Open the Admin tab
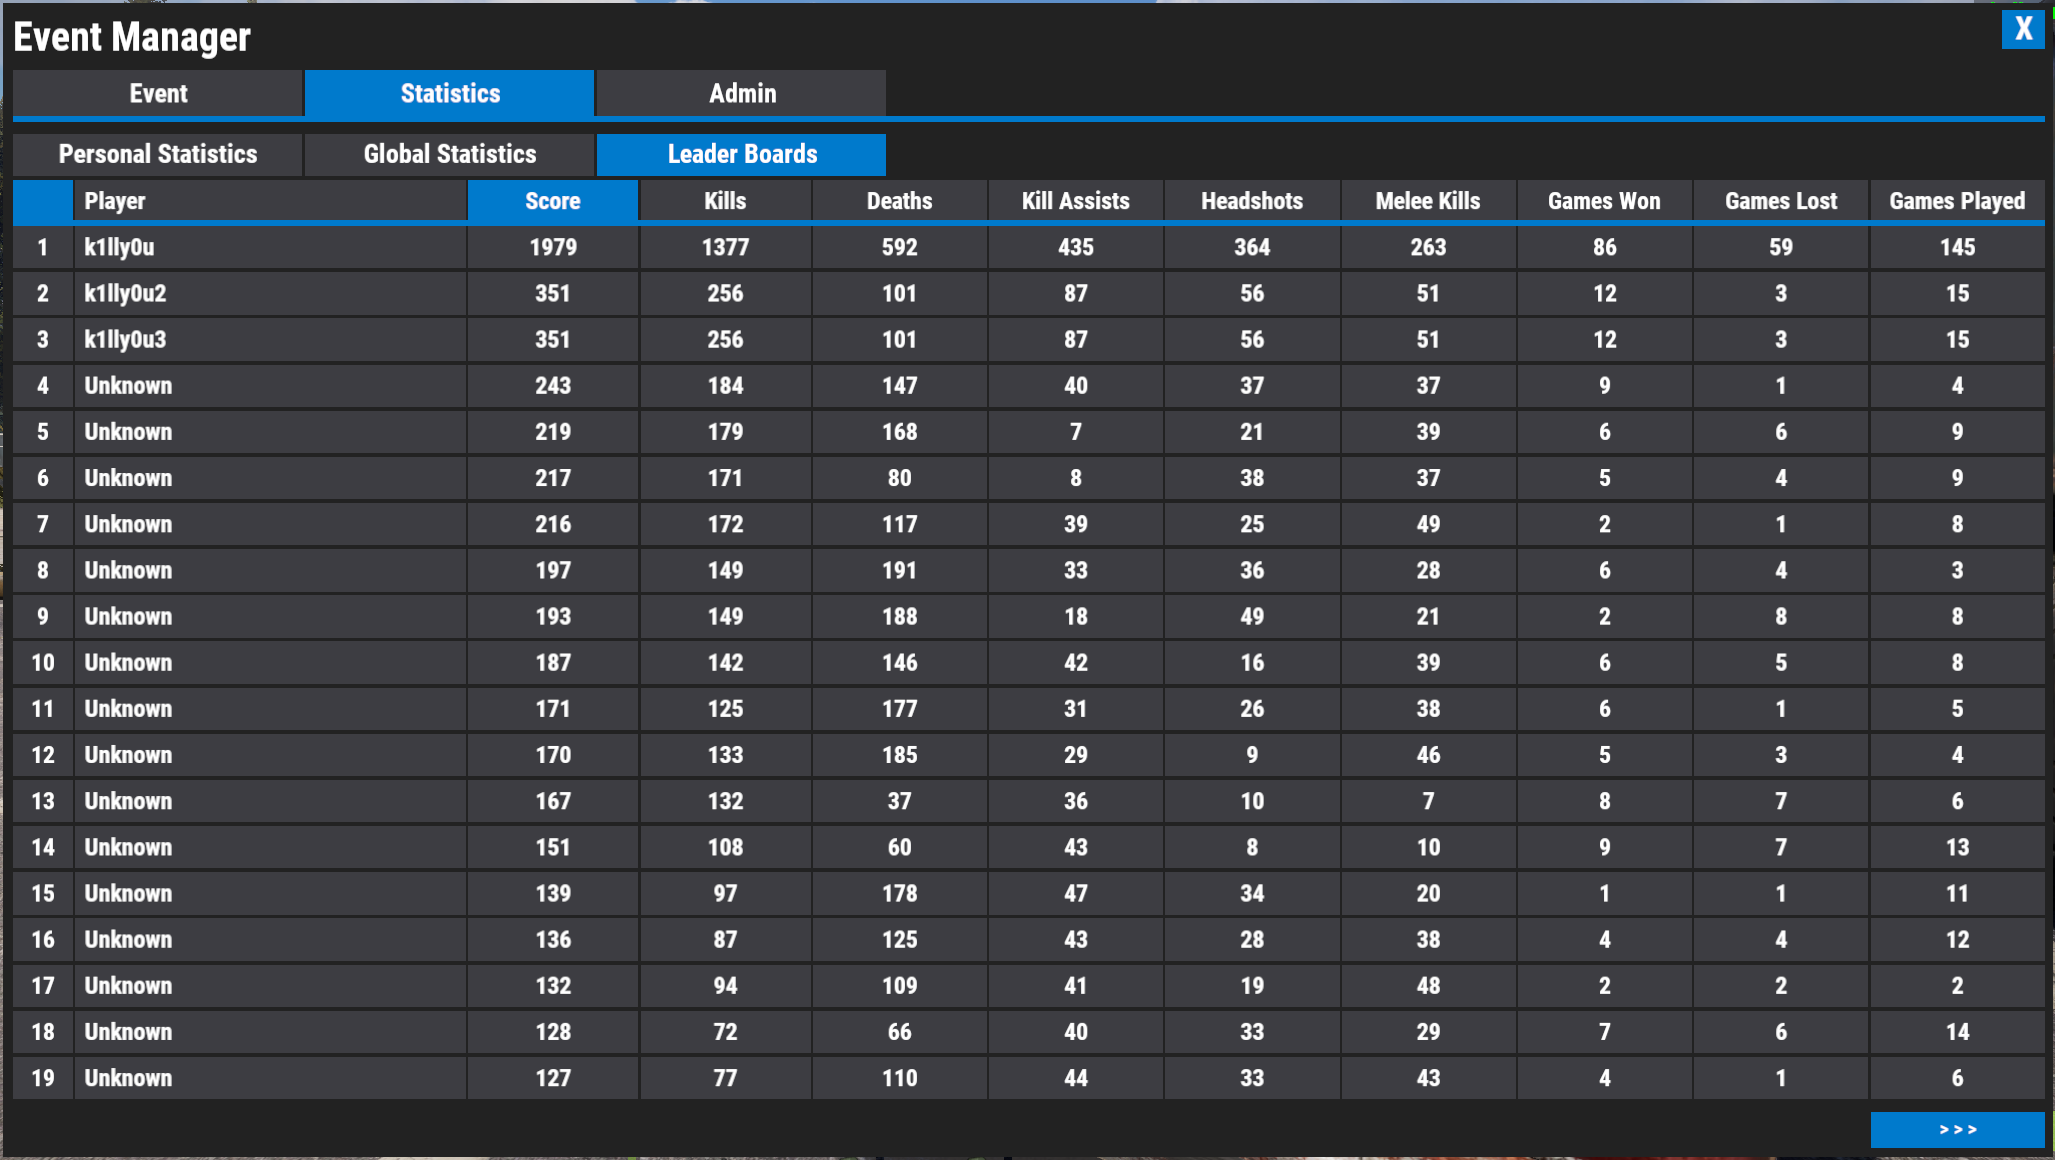2055x1160 pixels. (741, 94)
